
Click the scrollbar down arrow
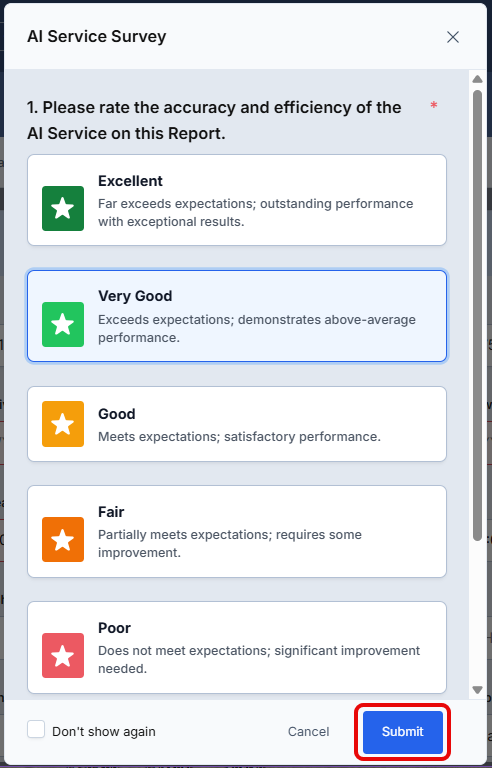[x=477, y=690]
